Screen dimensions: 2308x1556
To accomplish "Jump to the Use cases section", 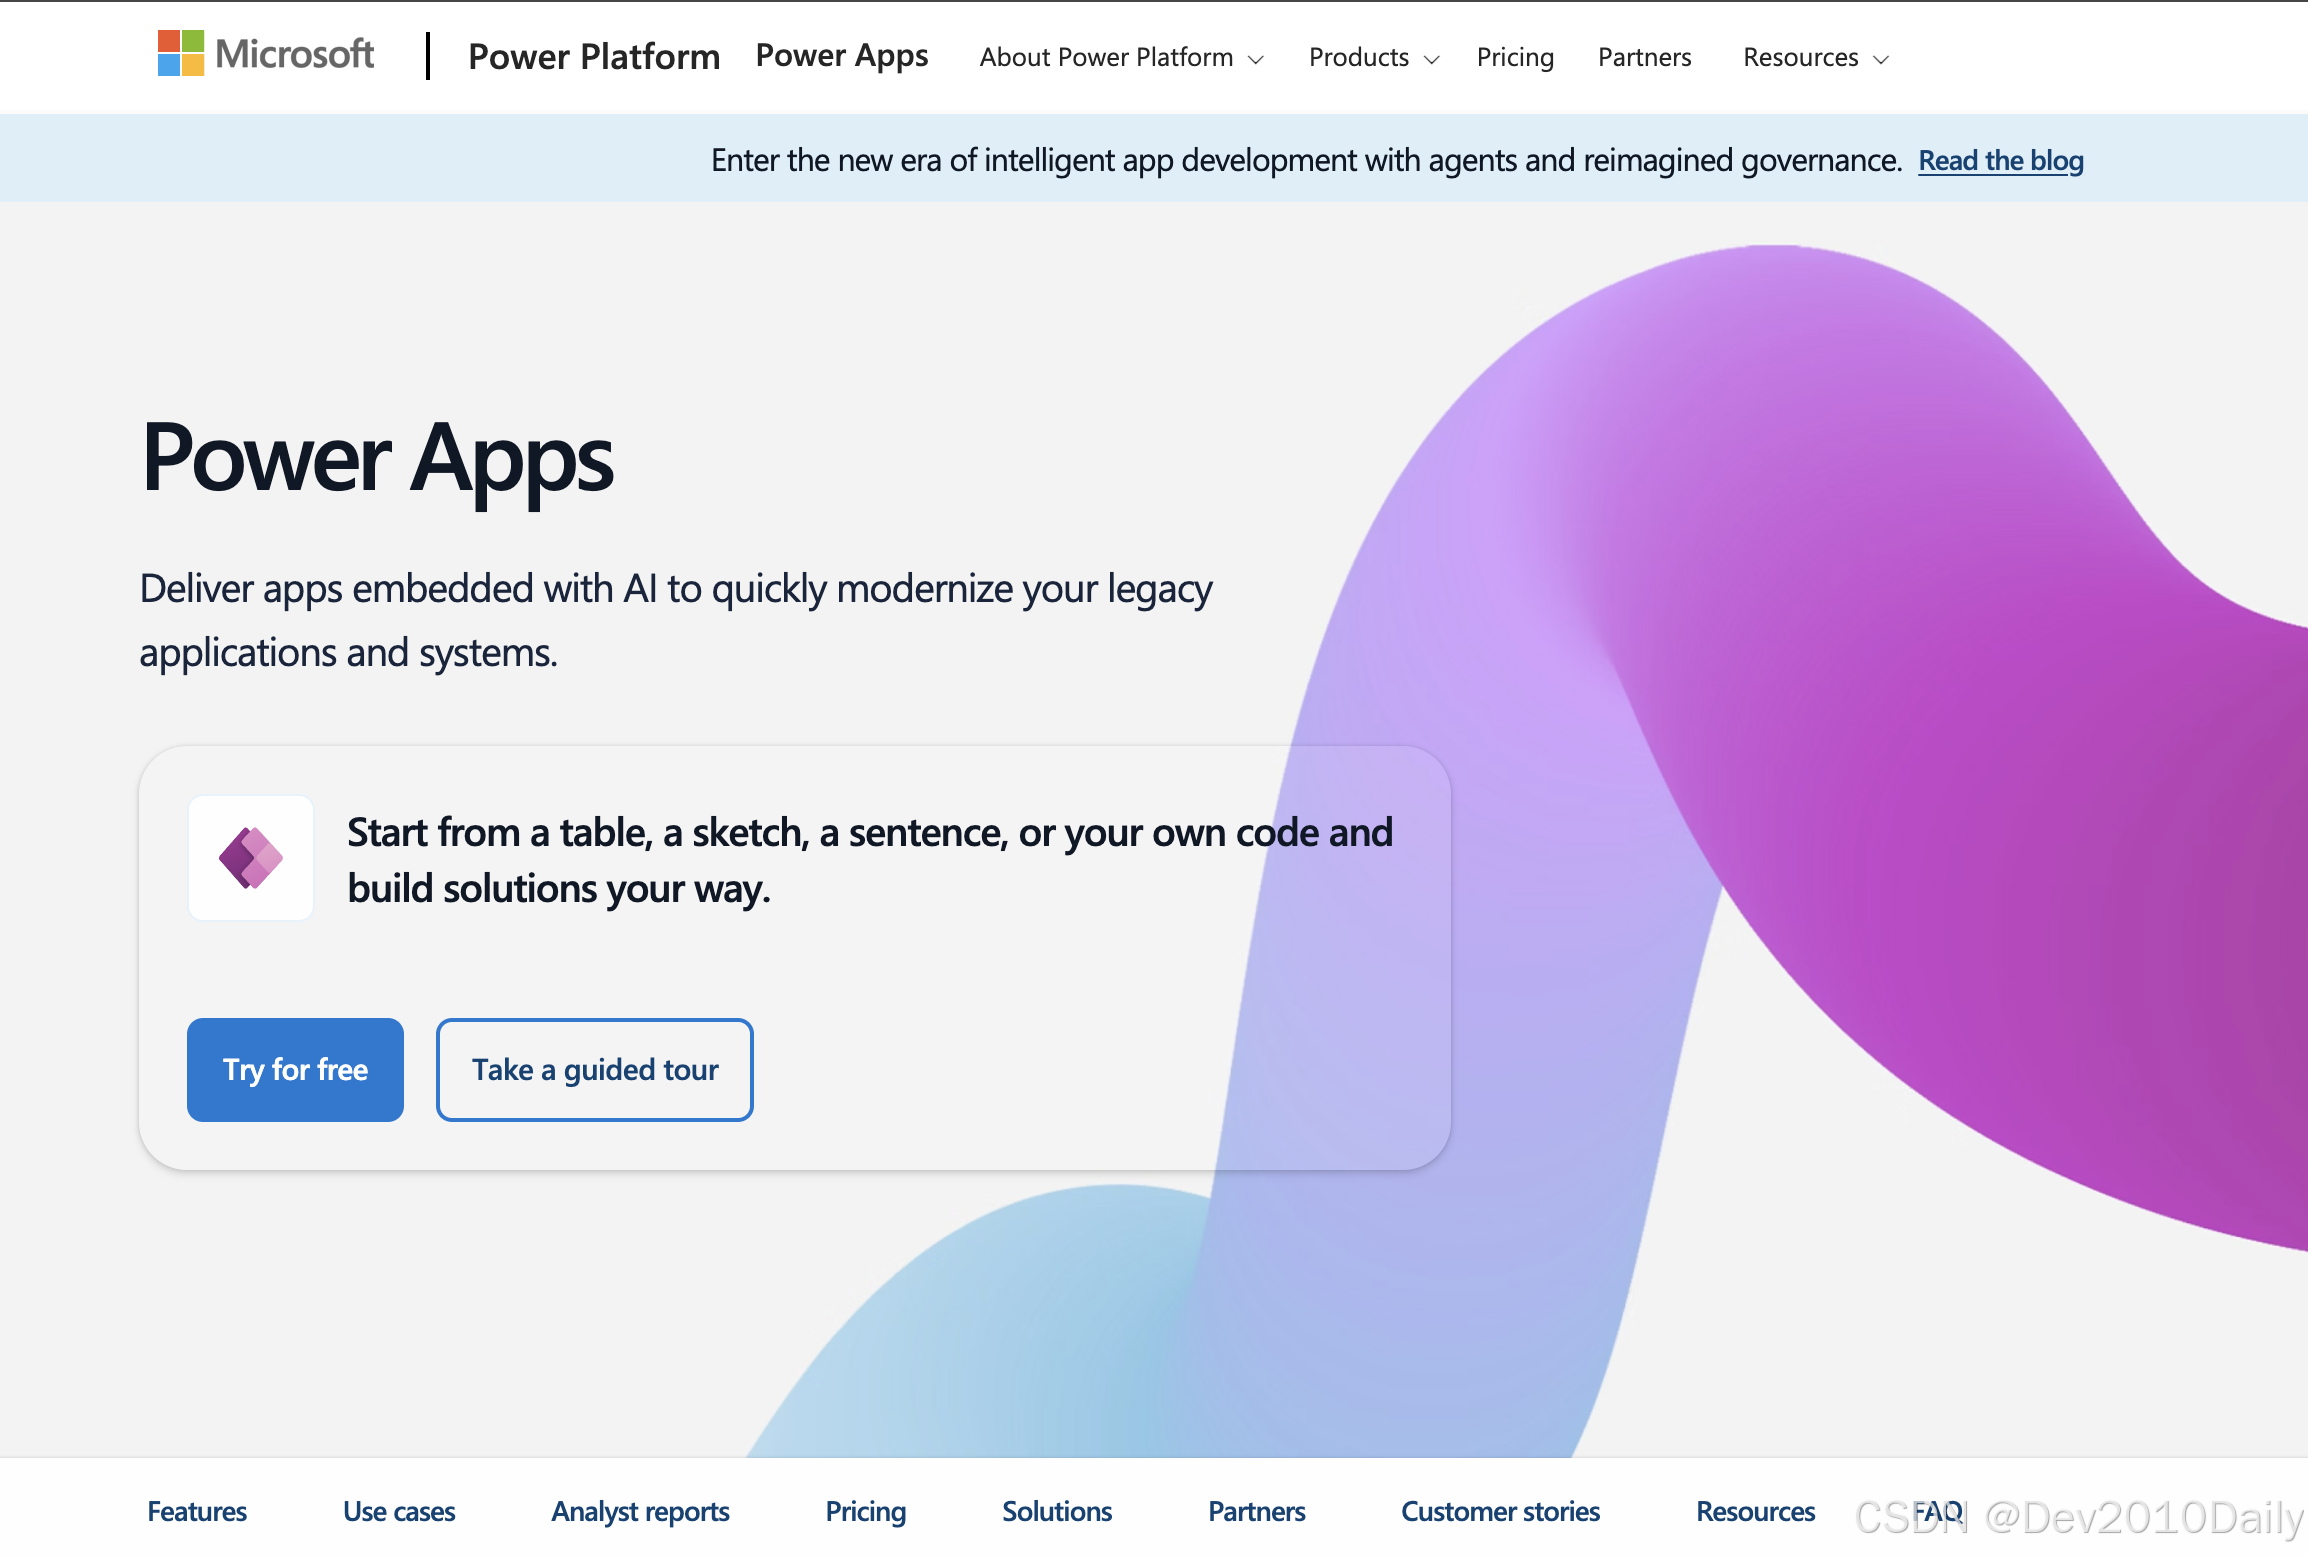I will tap(399, 1511).
